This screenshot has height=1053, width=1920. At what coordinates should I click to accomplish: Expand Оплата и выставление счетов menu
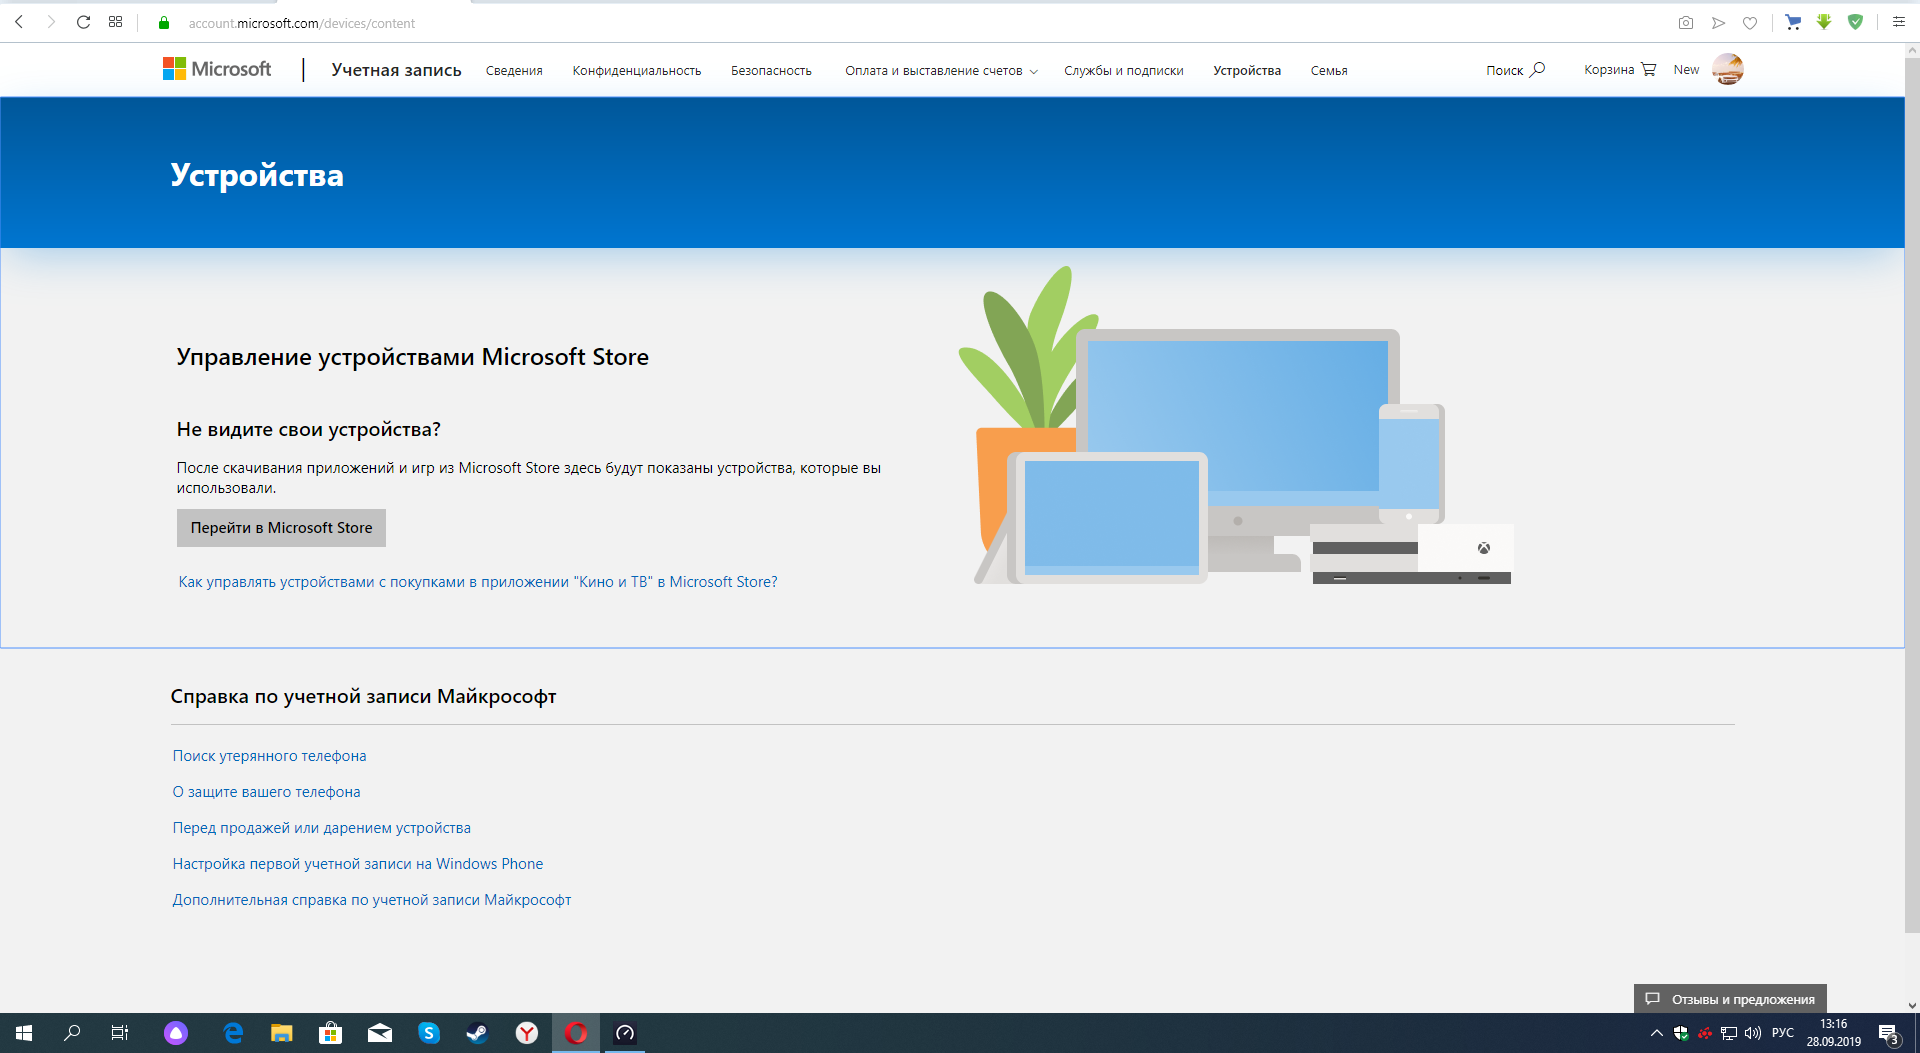(x=942, y=71)
